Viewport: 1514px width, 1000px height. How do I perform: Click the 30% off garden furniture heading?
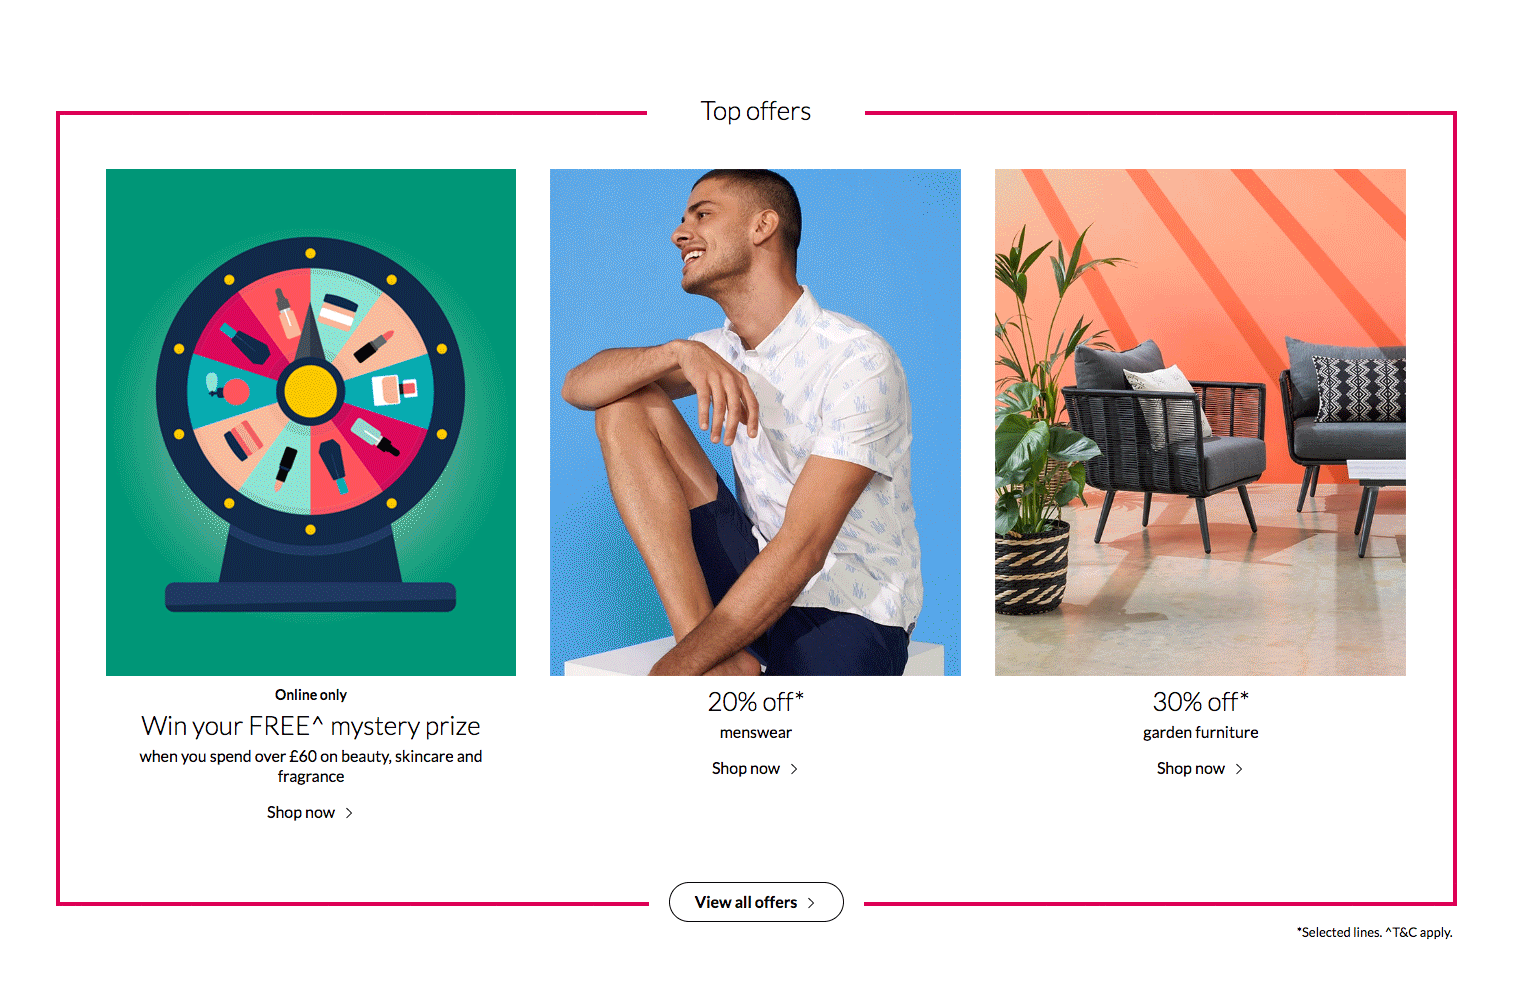(x=1201, y=702)
